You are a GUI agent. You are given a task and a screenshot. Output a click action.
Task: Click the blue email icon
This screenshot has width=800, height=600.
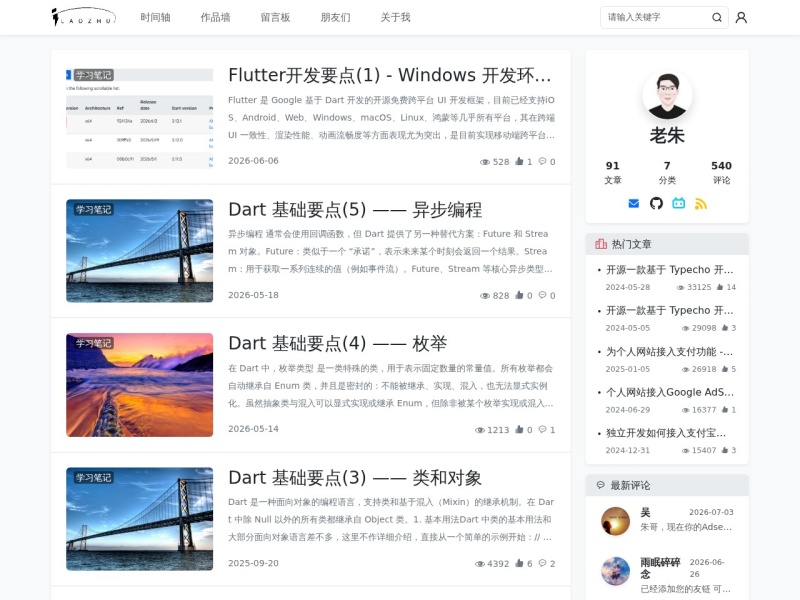point(634,204)
